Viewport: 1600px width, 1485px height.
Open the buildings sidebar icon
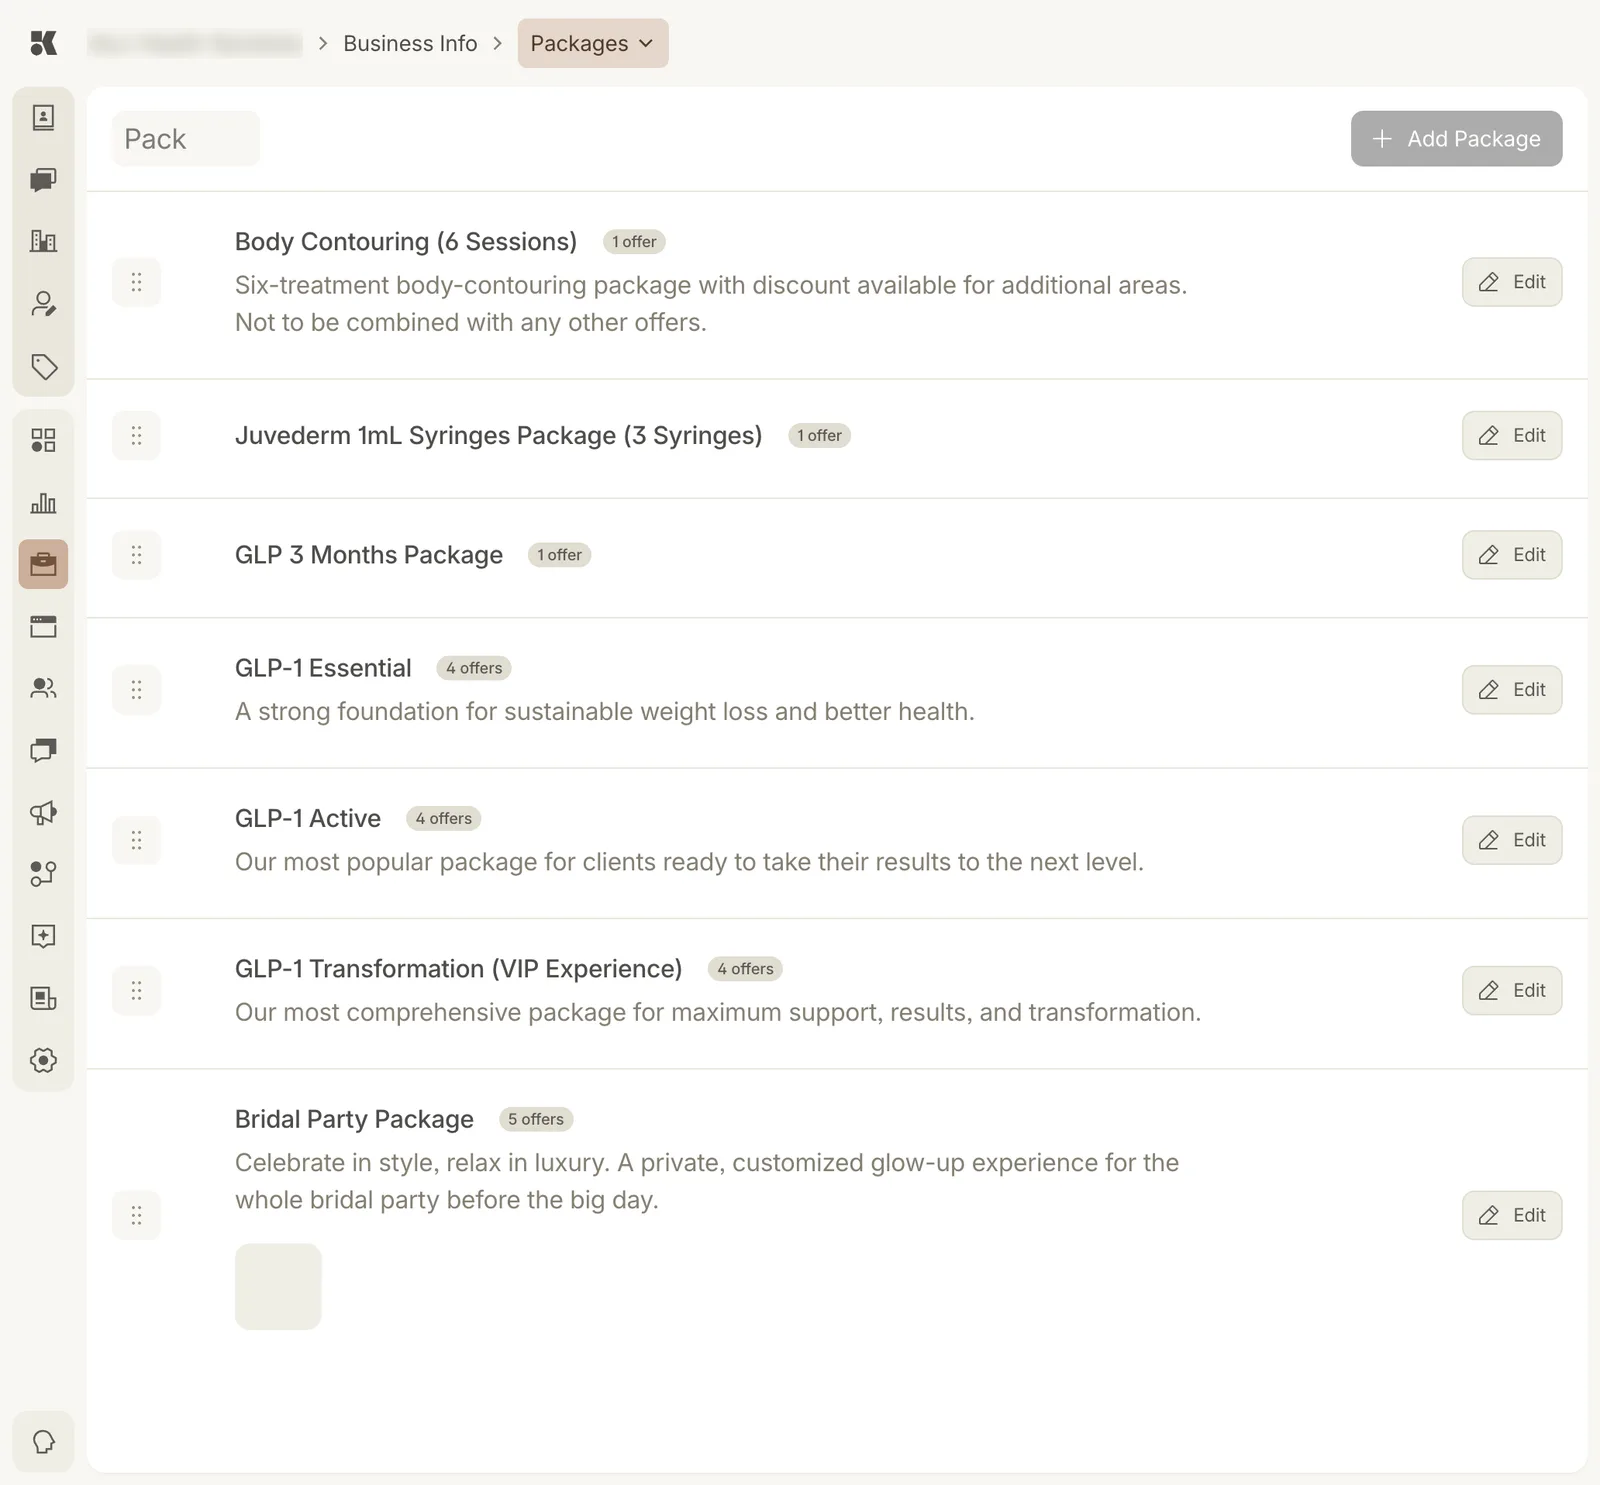[43, 241]
